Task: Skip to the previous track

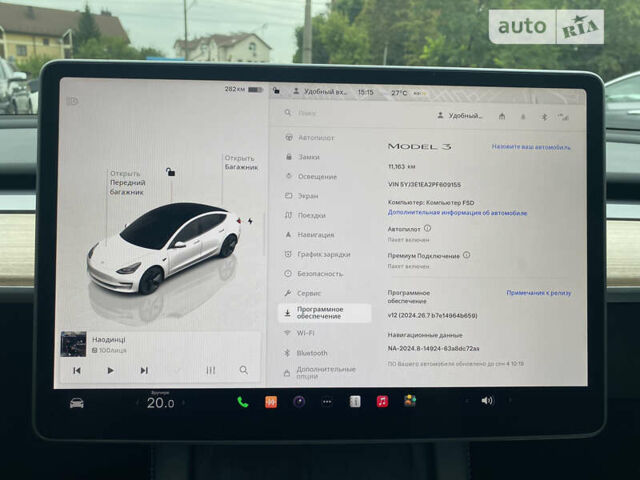Action: pyautogui.click(x=77, y=370)
